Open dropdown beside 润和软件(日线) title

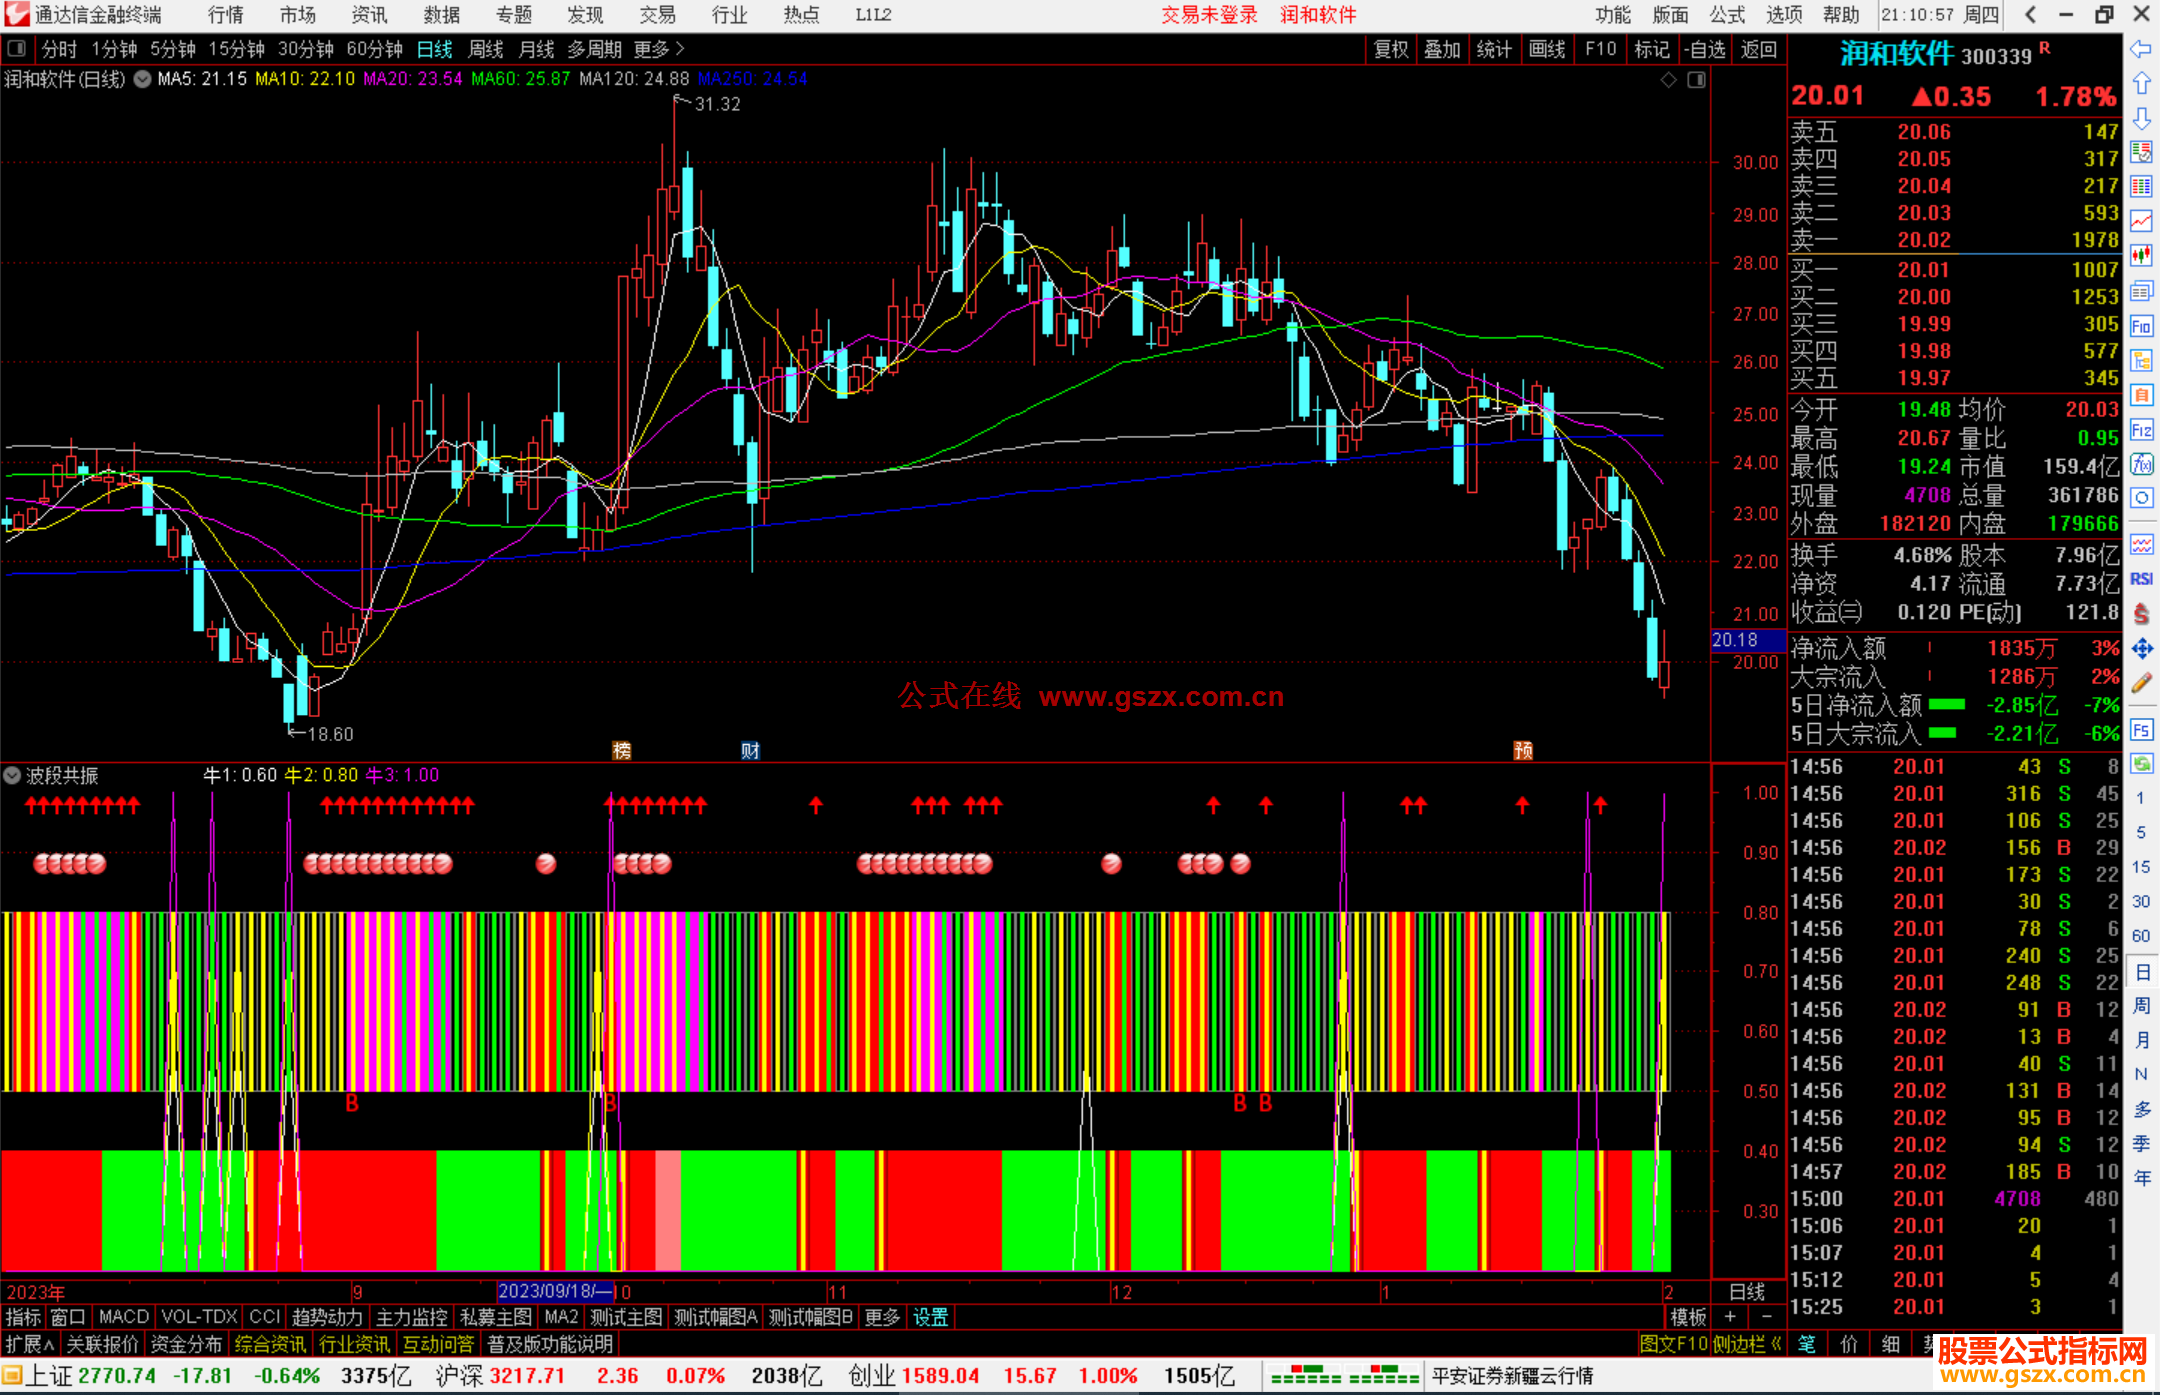(143, 80)
